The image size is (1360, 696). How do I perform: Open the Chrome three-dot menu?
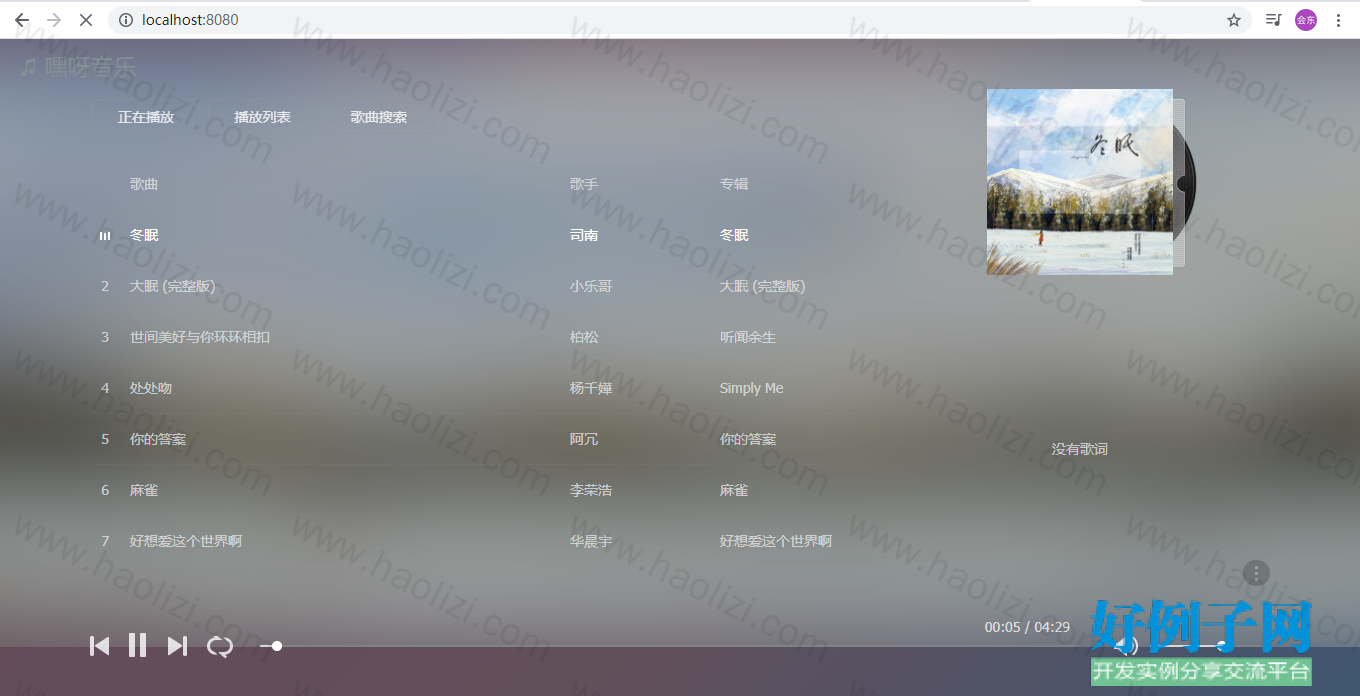1338,20
